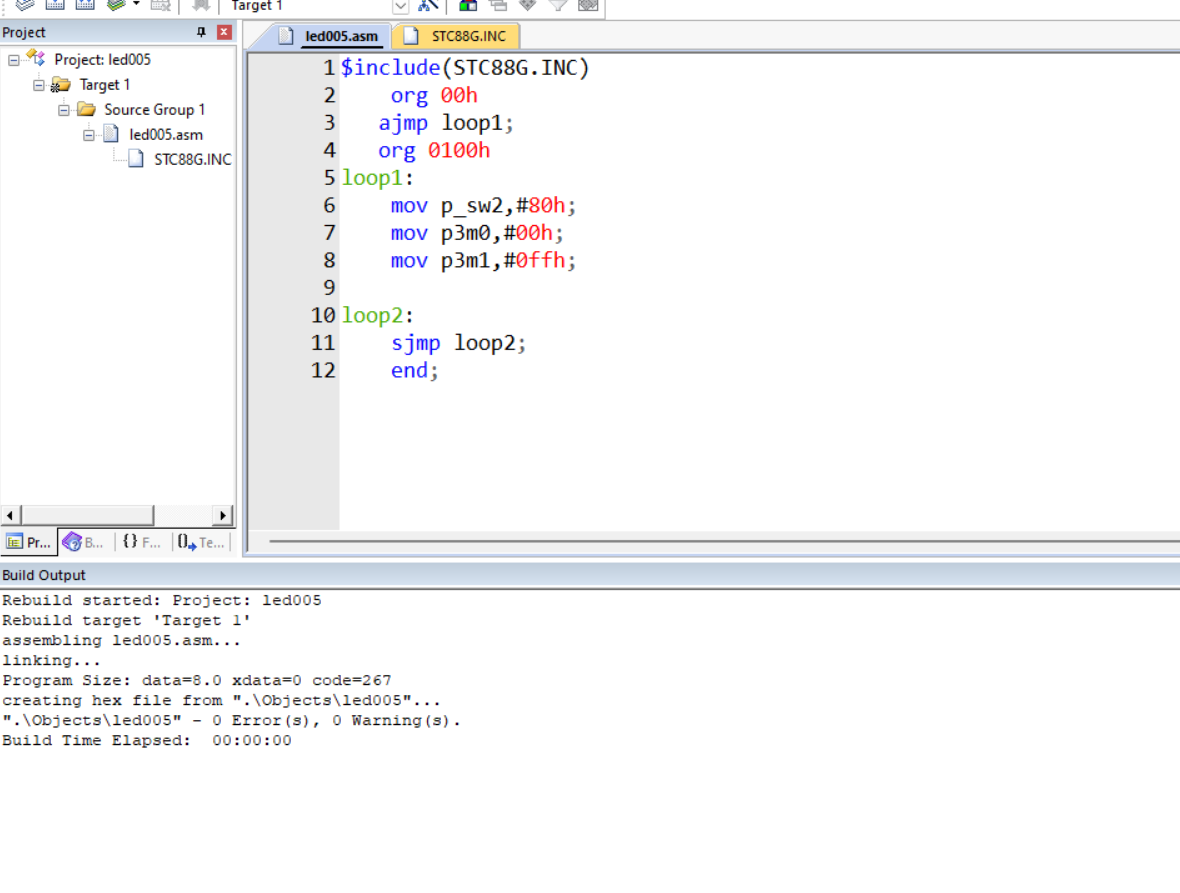Click the led005.asm tab document icon

point(286,35)
